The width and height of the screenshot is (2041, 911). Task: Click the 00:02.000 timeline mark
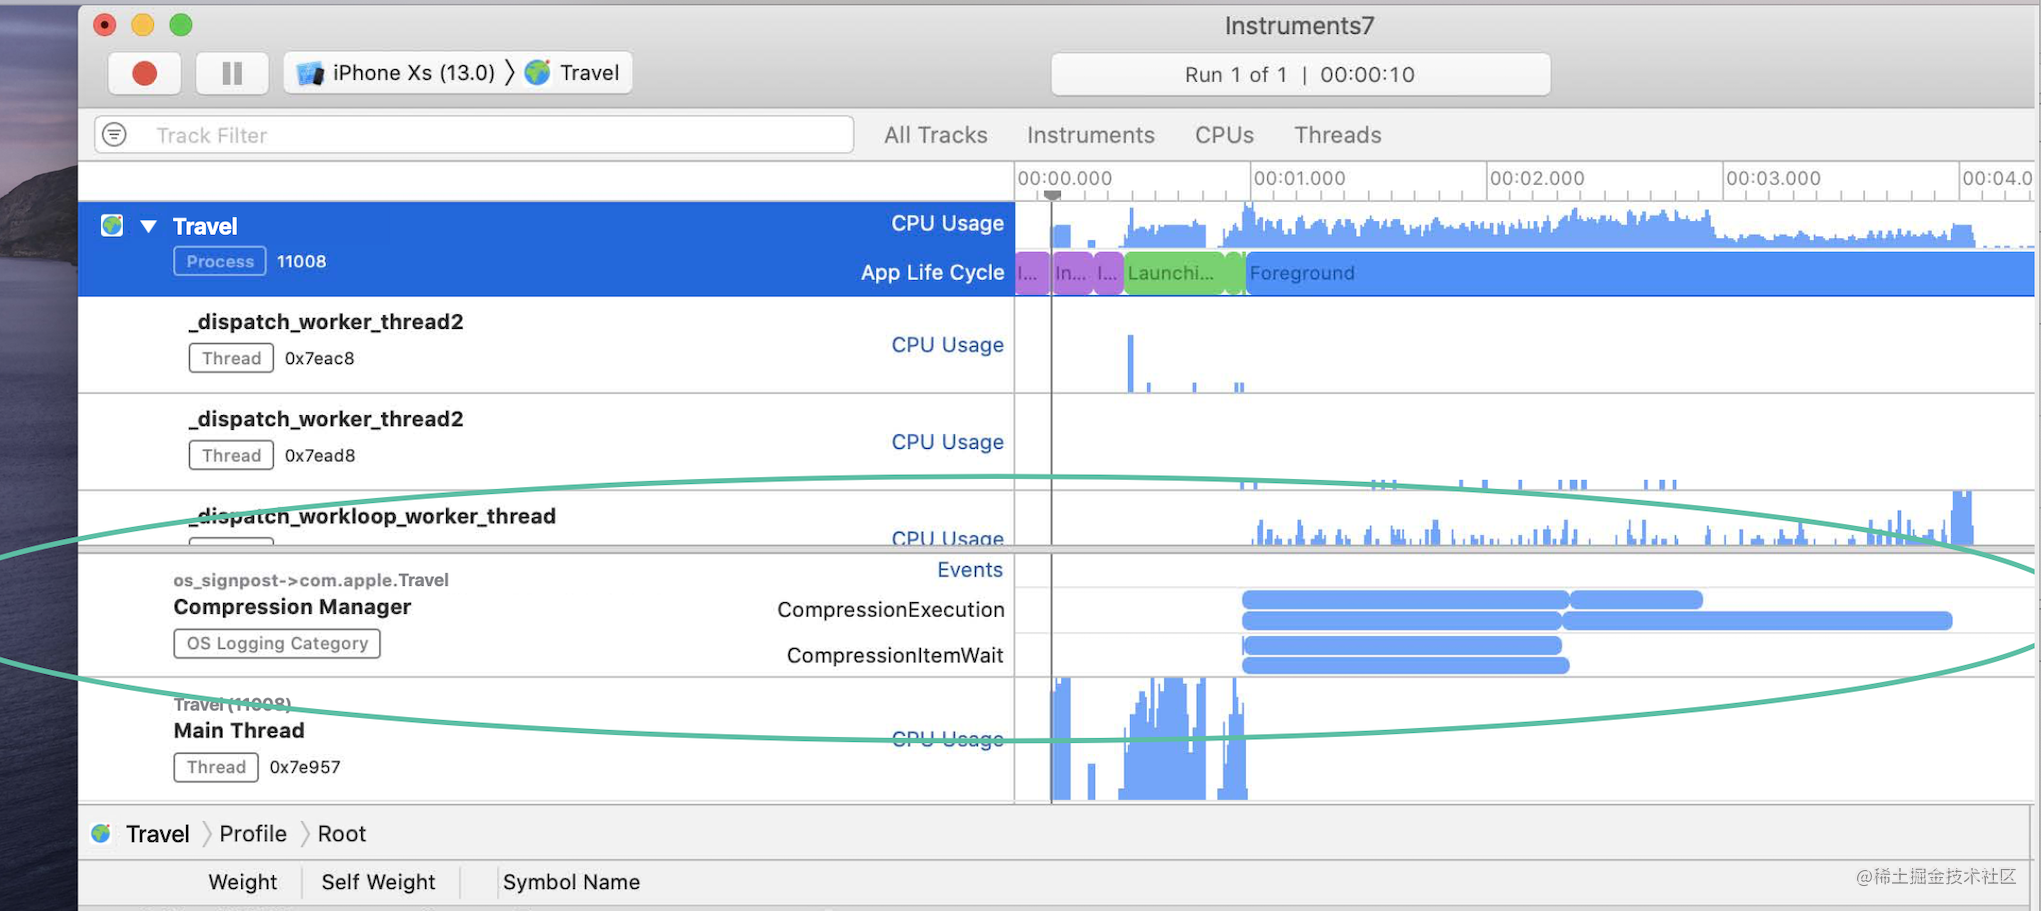(1536, 178)
